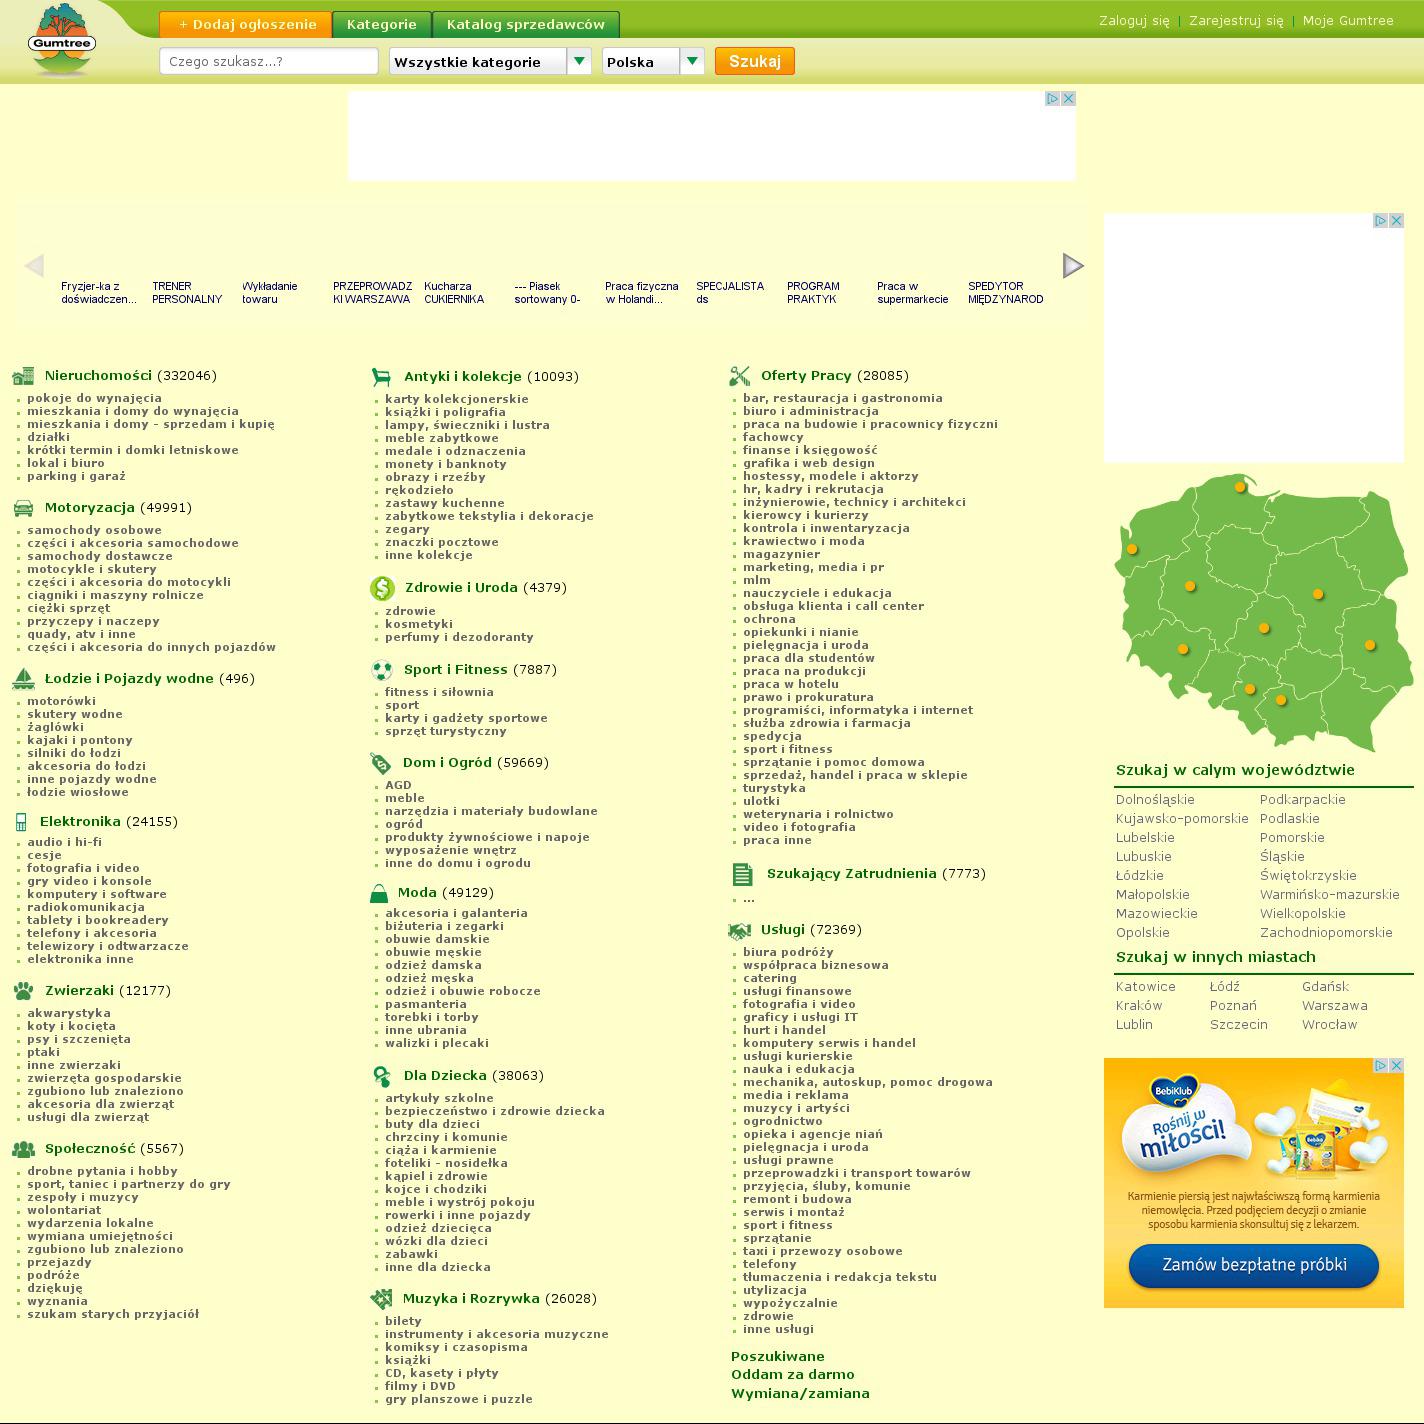Open the Polska location dropdown
Screen dimensions: 1424x1424
point(653,62)
